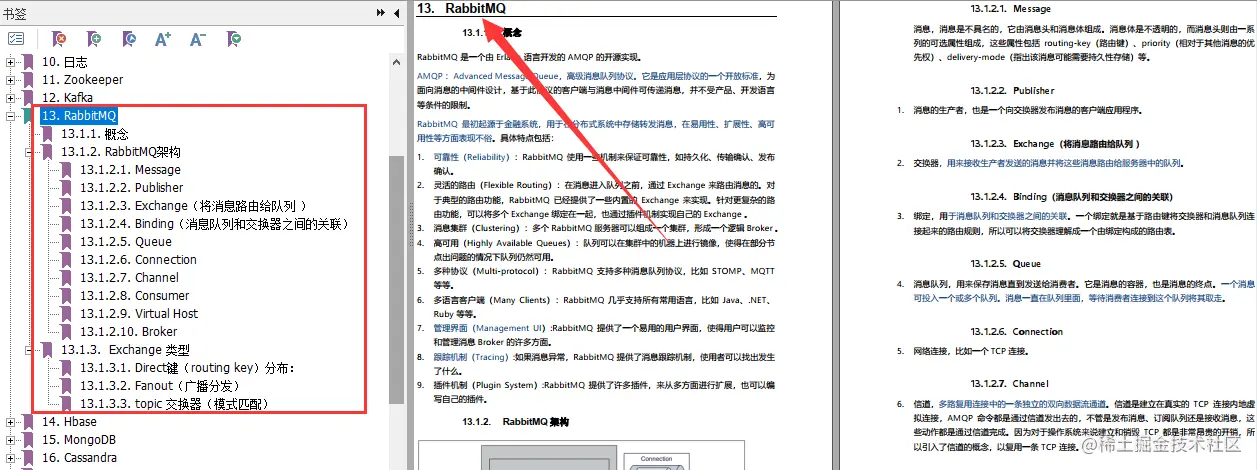Jump to 13.1.2.2. Publisher bookmark
This screenshot has height=470, width=1257.
click(x=132, y=188)
